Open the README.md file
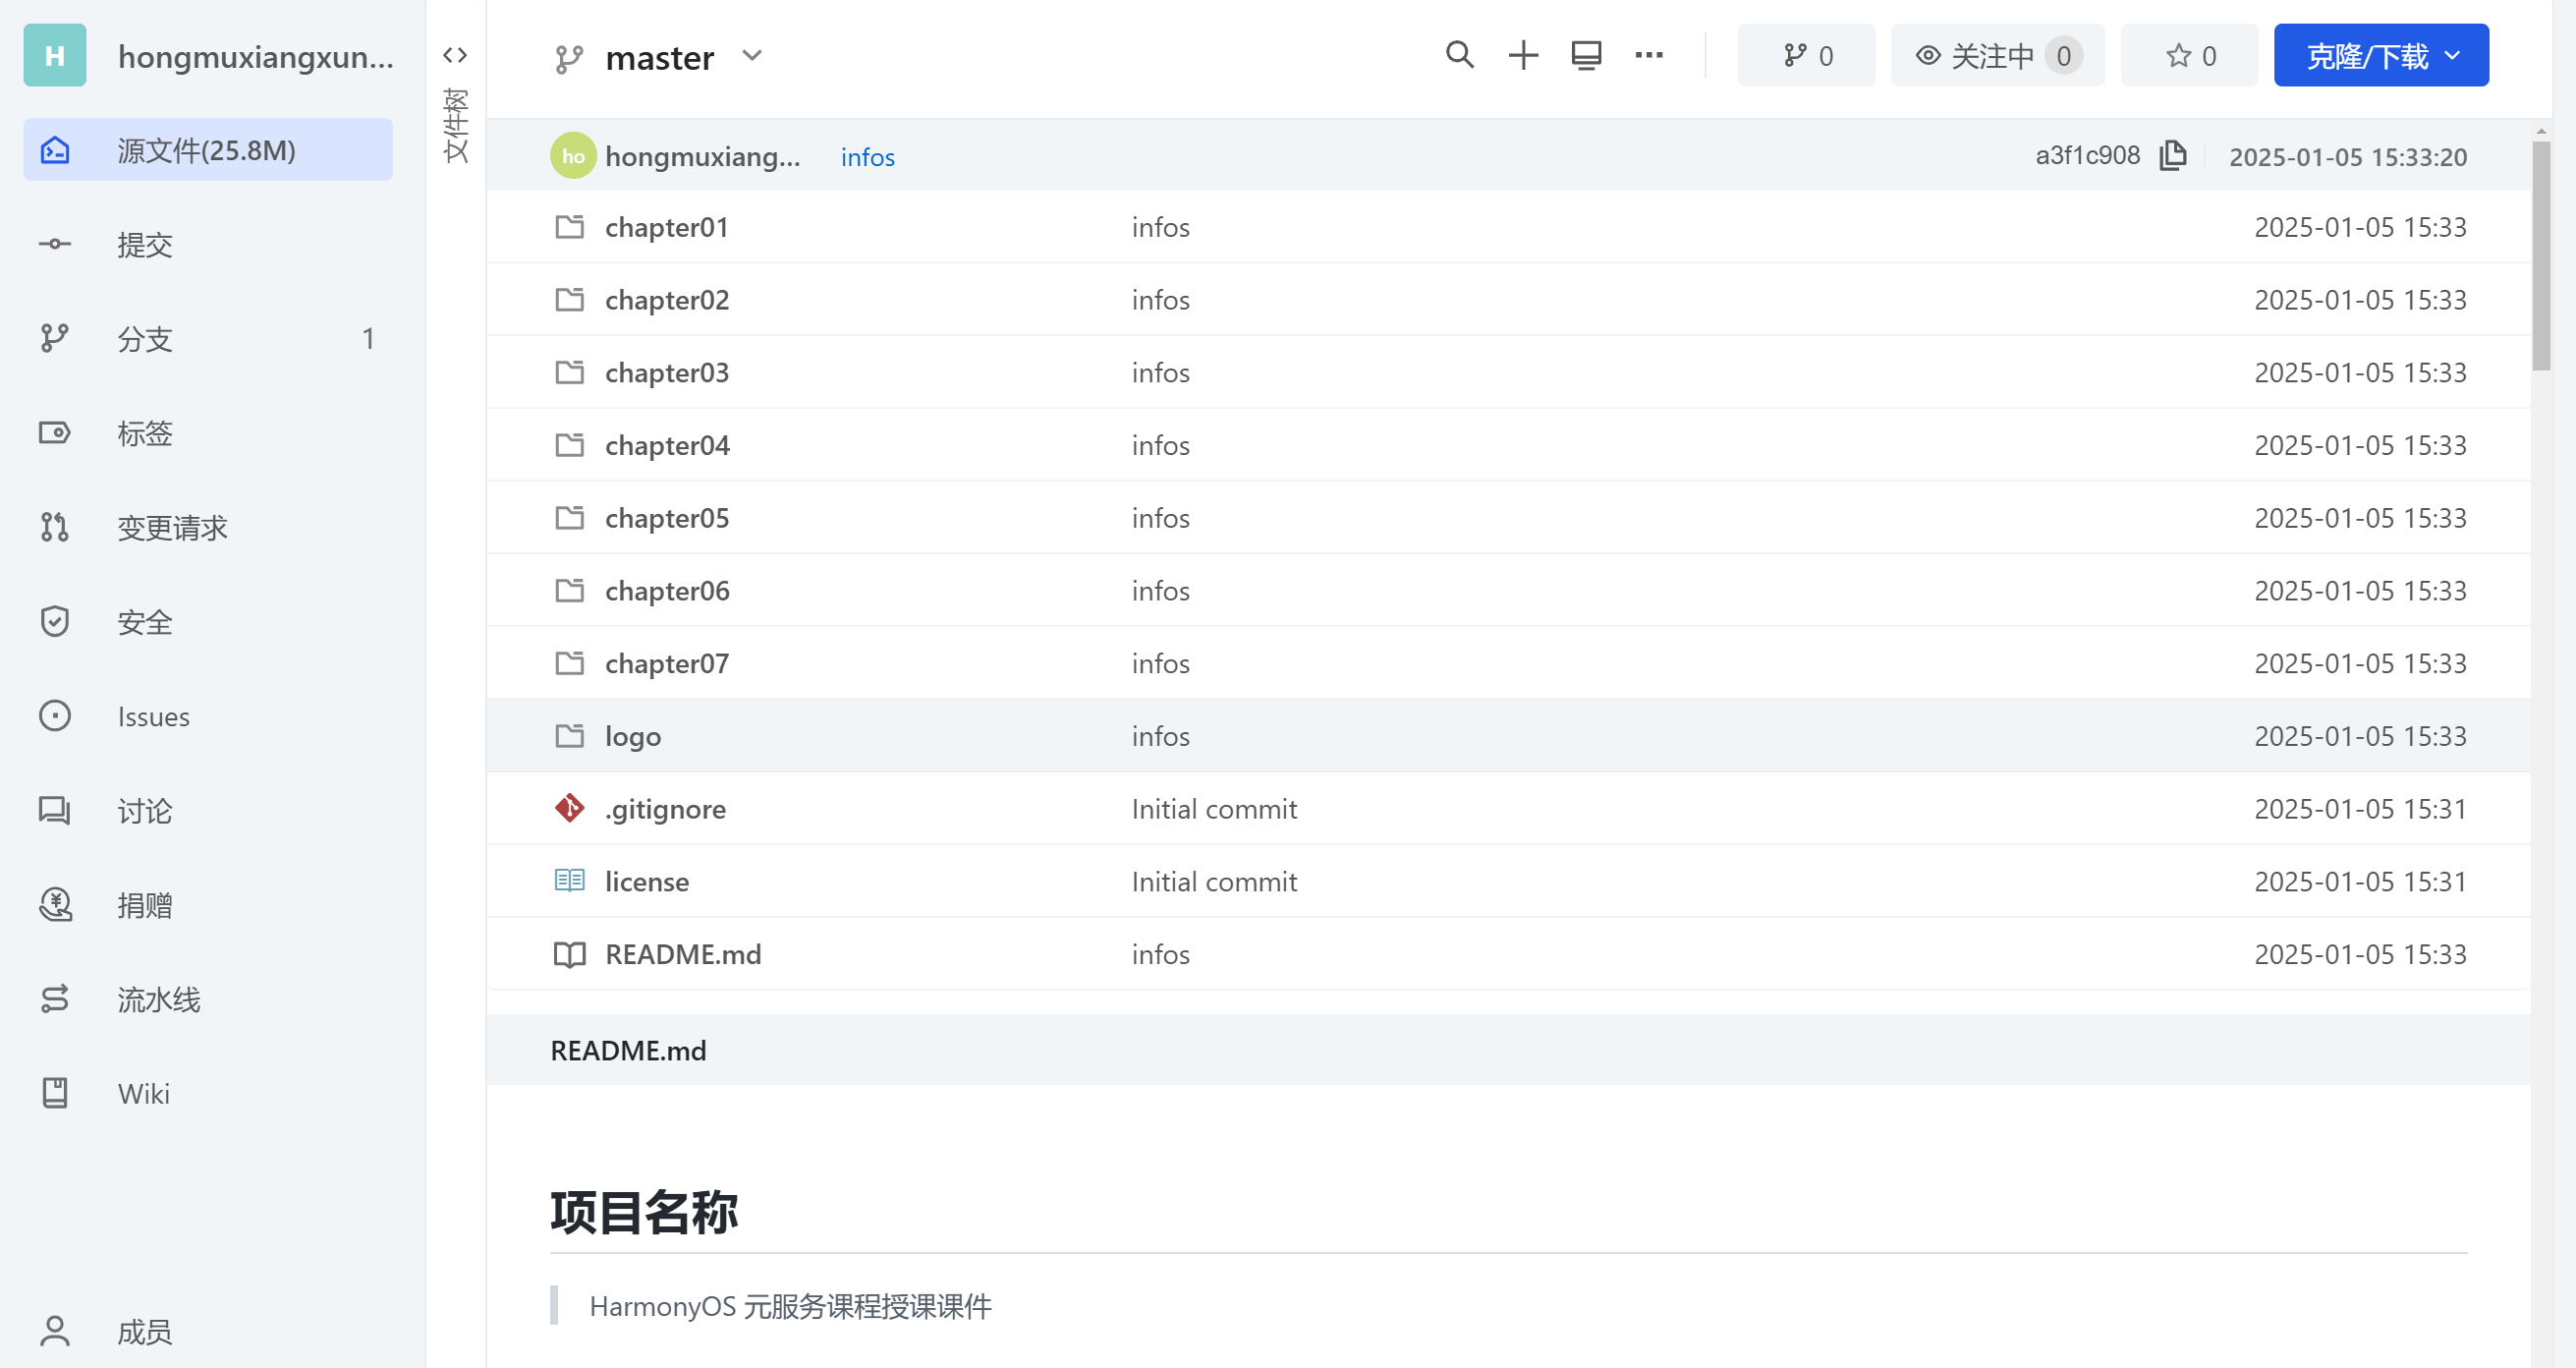The height and width of the screenshot is (1368, 2576). (682, 954)
